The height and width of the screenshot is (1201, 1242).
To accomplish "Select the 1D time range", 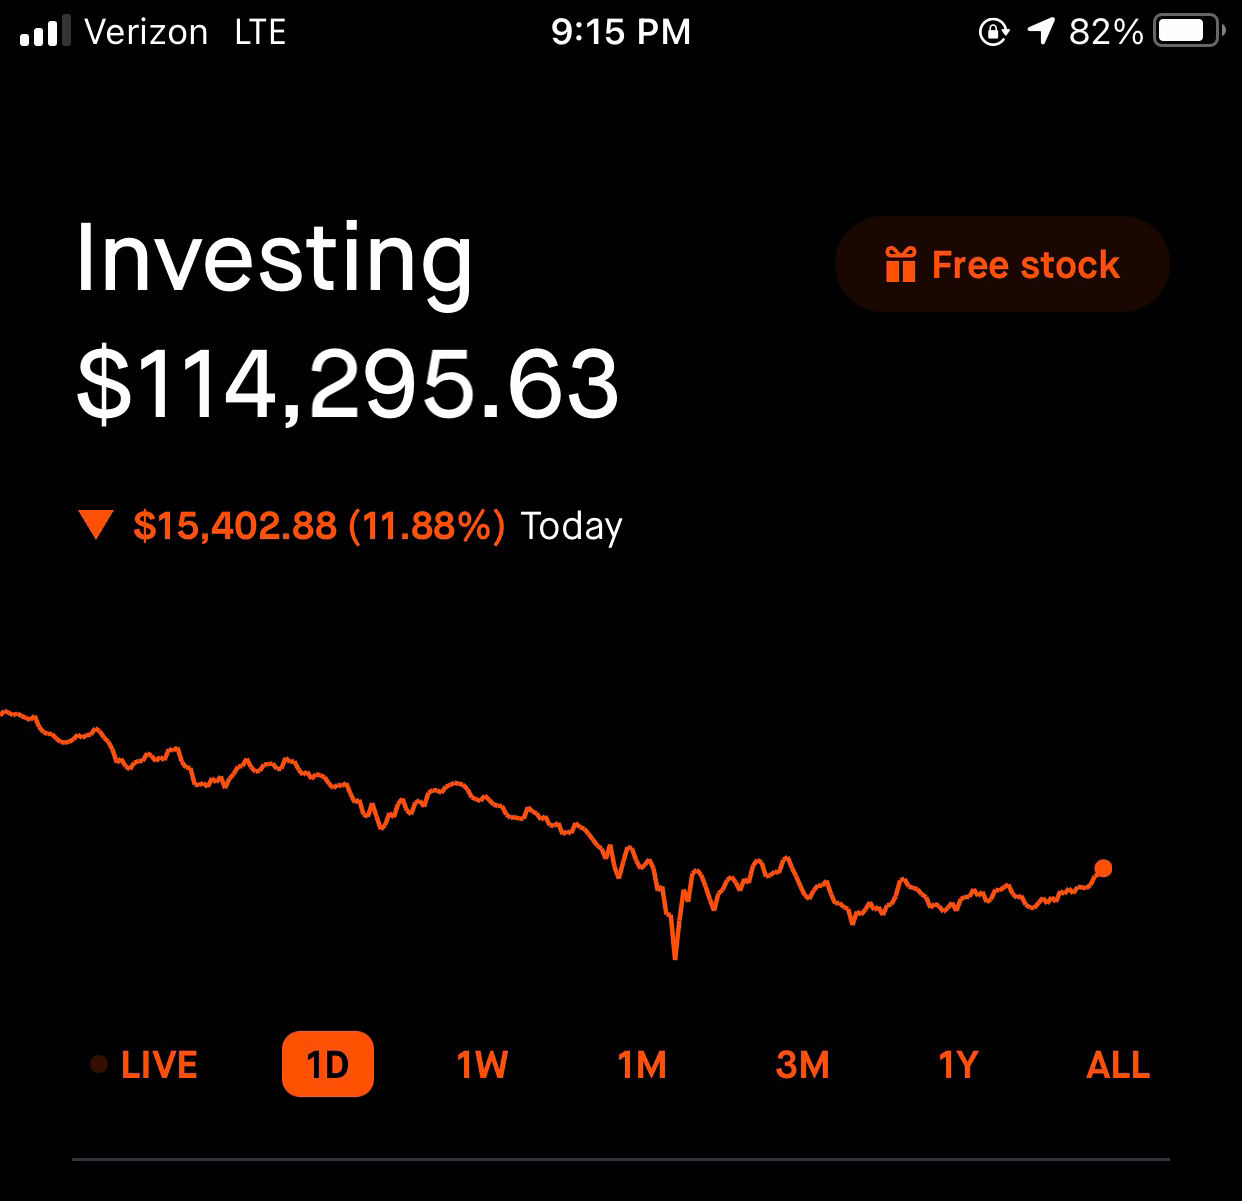I will point(328,1064).
